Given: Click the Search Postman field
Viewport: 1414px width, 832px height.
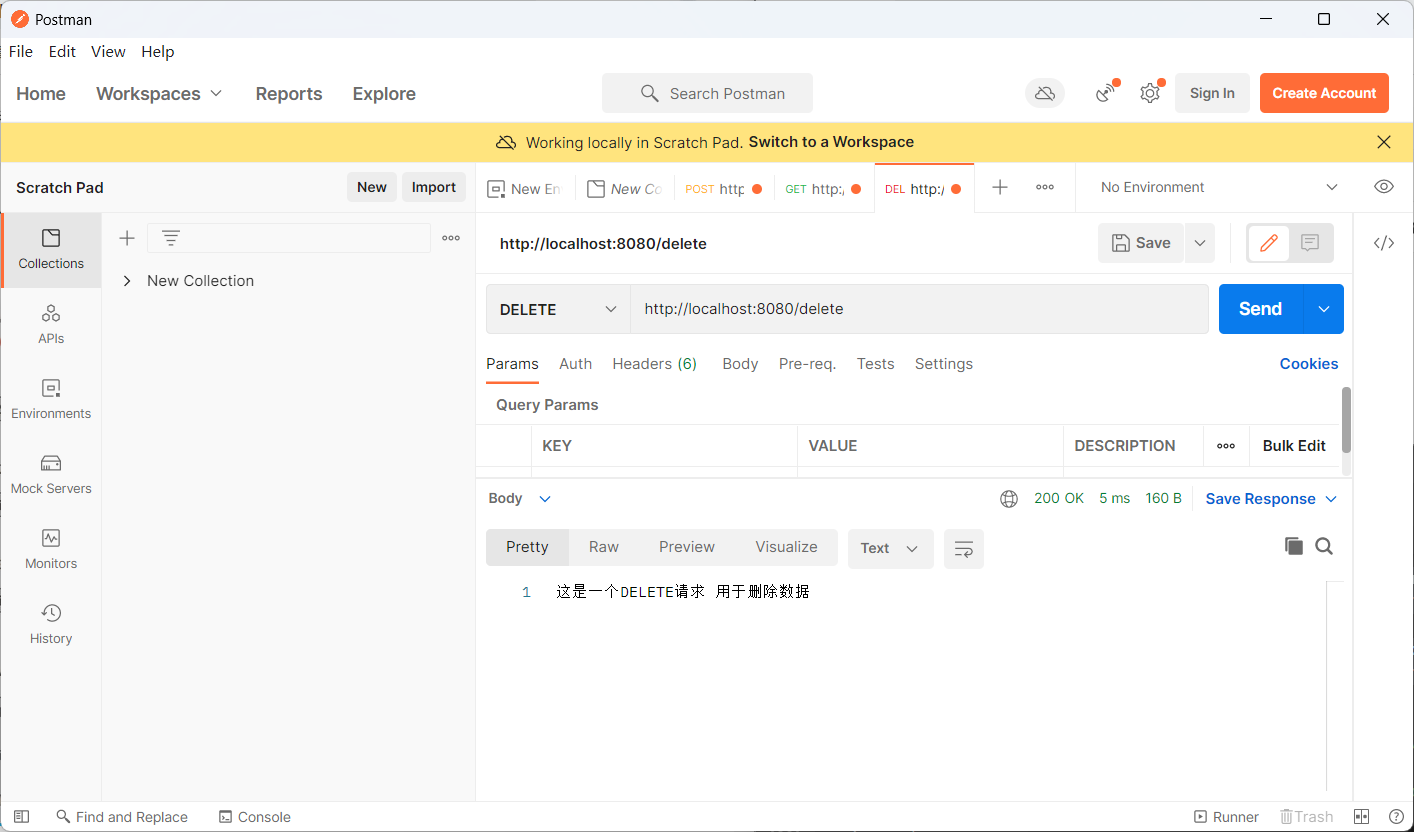Looking at the screenshot, I should pos(707,93).
